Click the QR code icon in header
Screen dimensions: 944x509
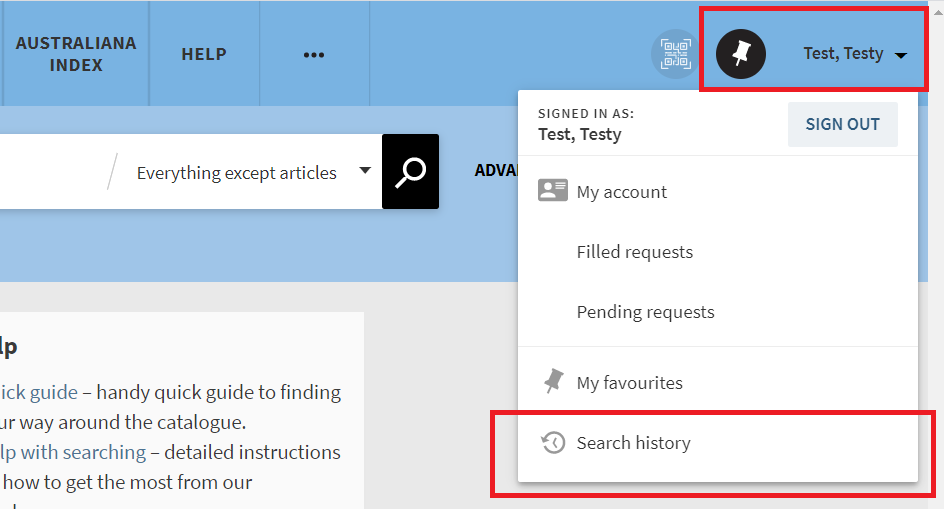(675, 53)
